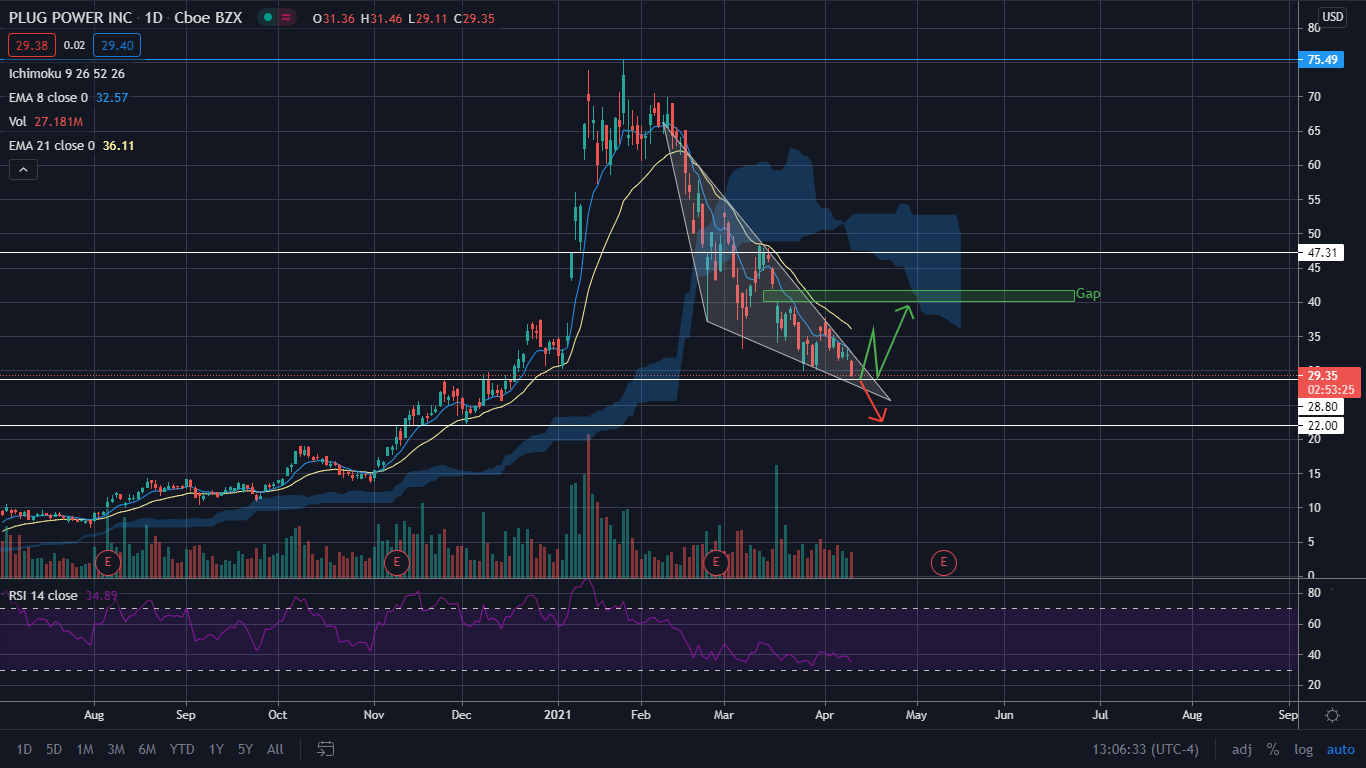The image size is (1366, 768).
Task: Click the L29.11 low value in header
Action: coord(426,19)
